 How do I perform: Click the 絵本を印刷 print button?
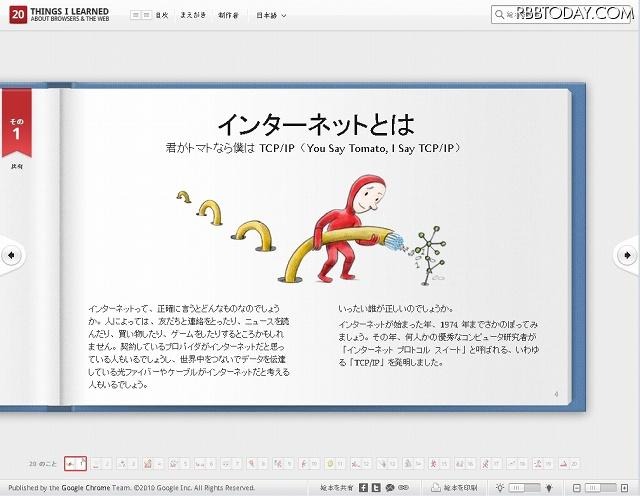pyautogui.click(x=455, y=487)
